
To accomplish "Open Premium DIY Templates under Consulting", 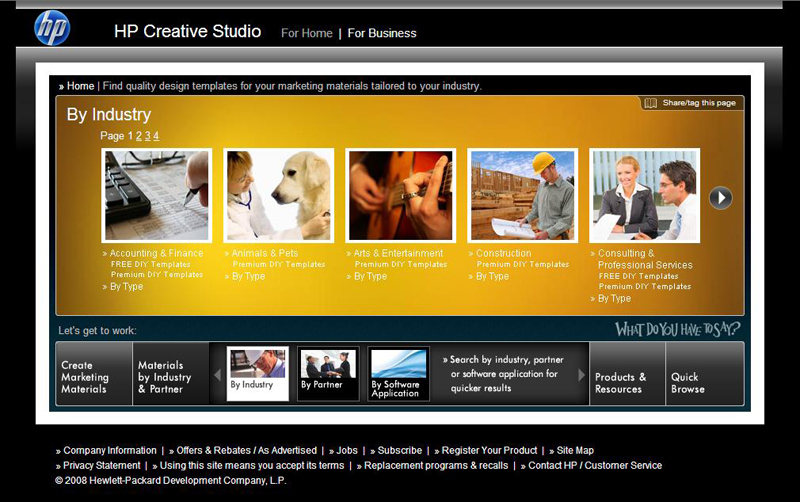I will coord(645,286).
